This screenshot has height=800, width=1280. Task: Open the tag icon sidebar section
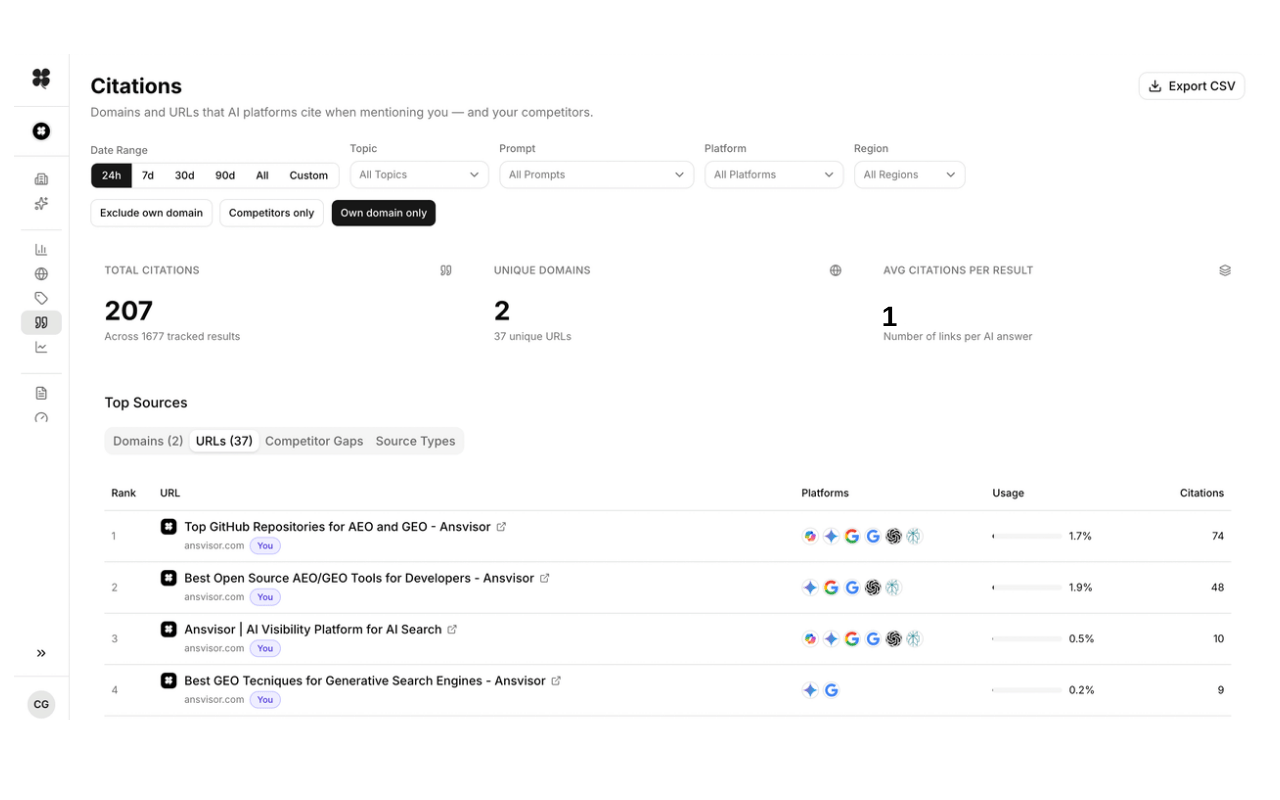[x=41, y=298]
